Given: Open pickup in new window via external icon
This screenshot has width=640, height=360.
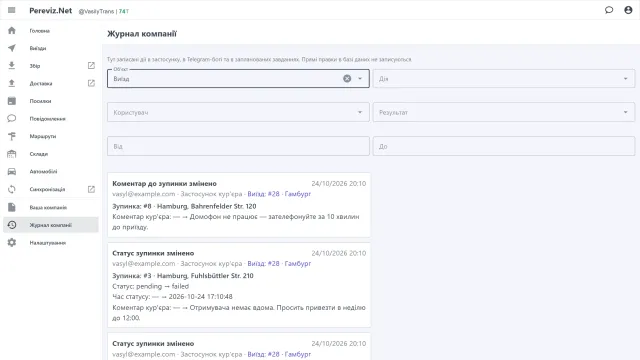Looking at the screenshot, I should (x=91, y=65).
